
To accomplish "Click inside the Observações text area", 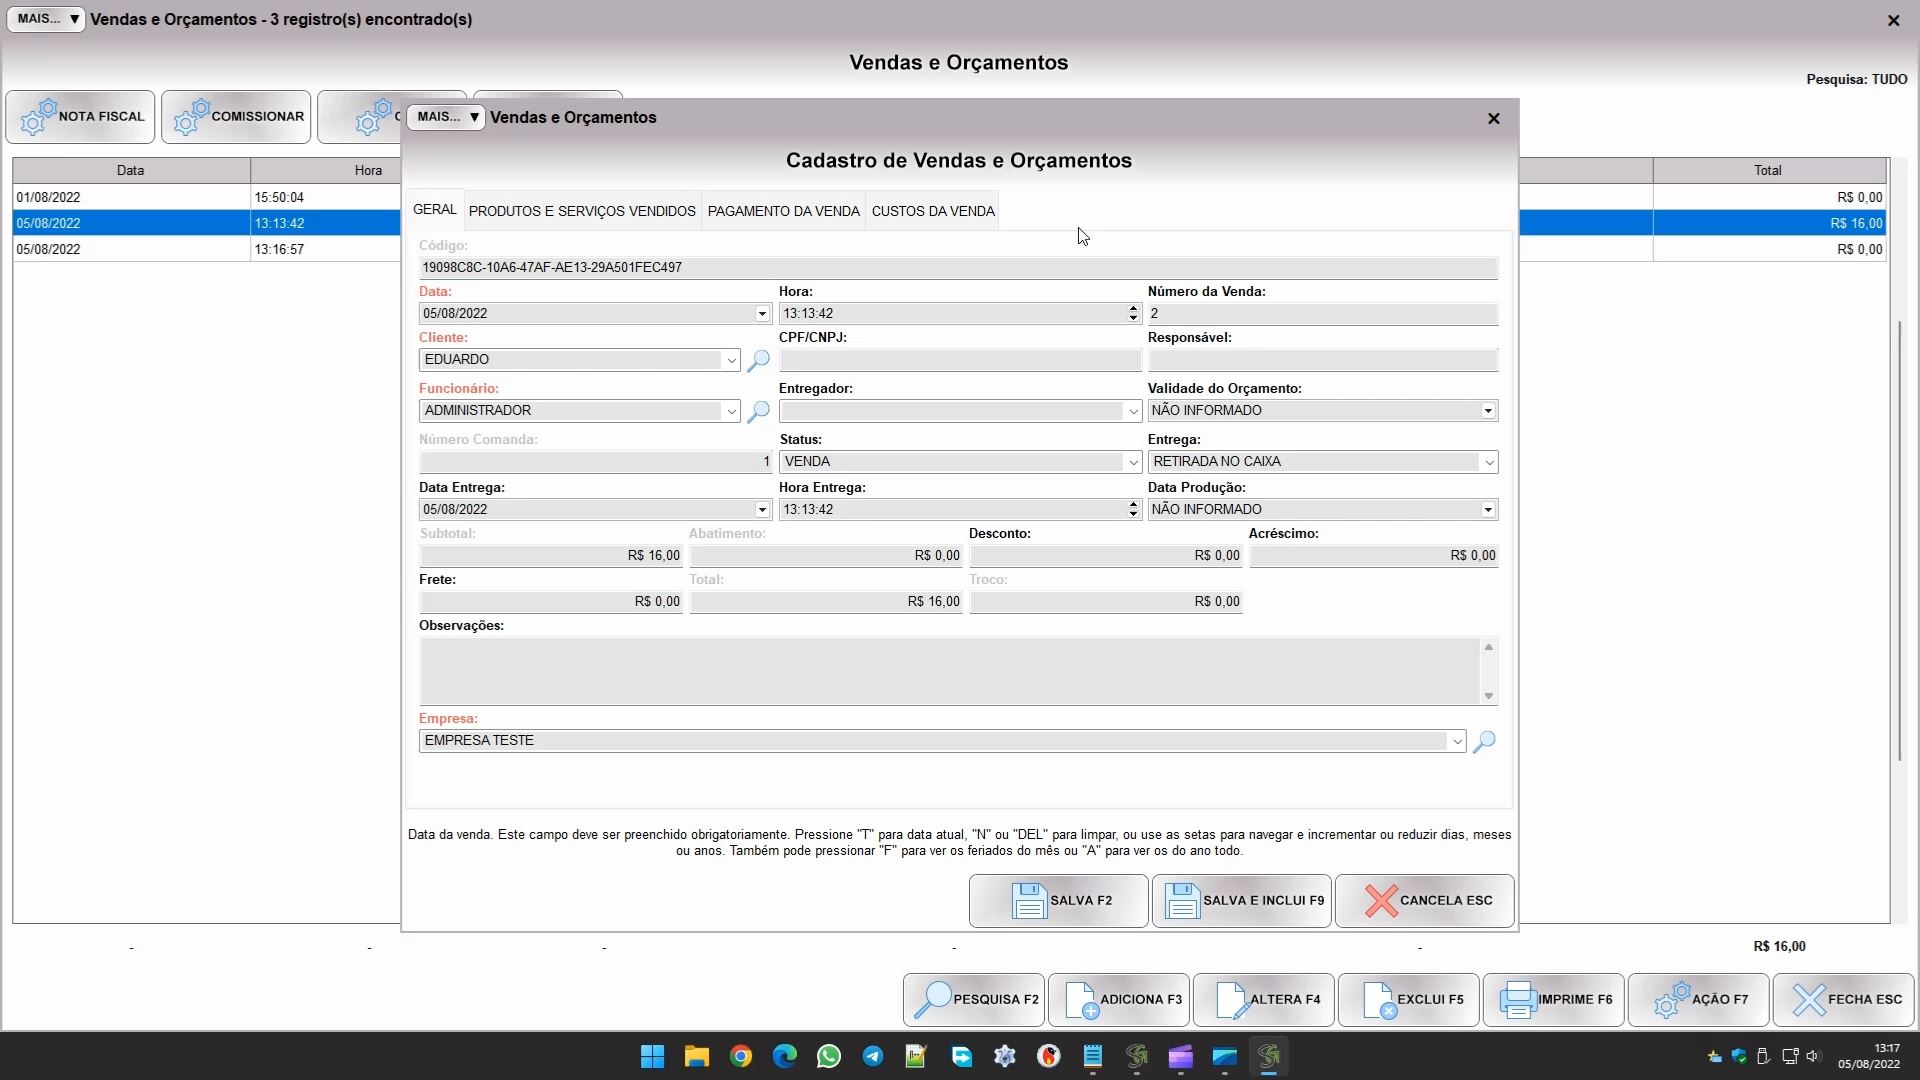I will coord(948,671).
